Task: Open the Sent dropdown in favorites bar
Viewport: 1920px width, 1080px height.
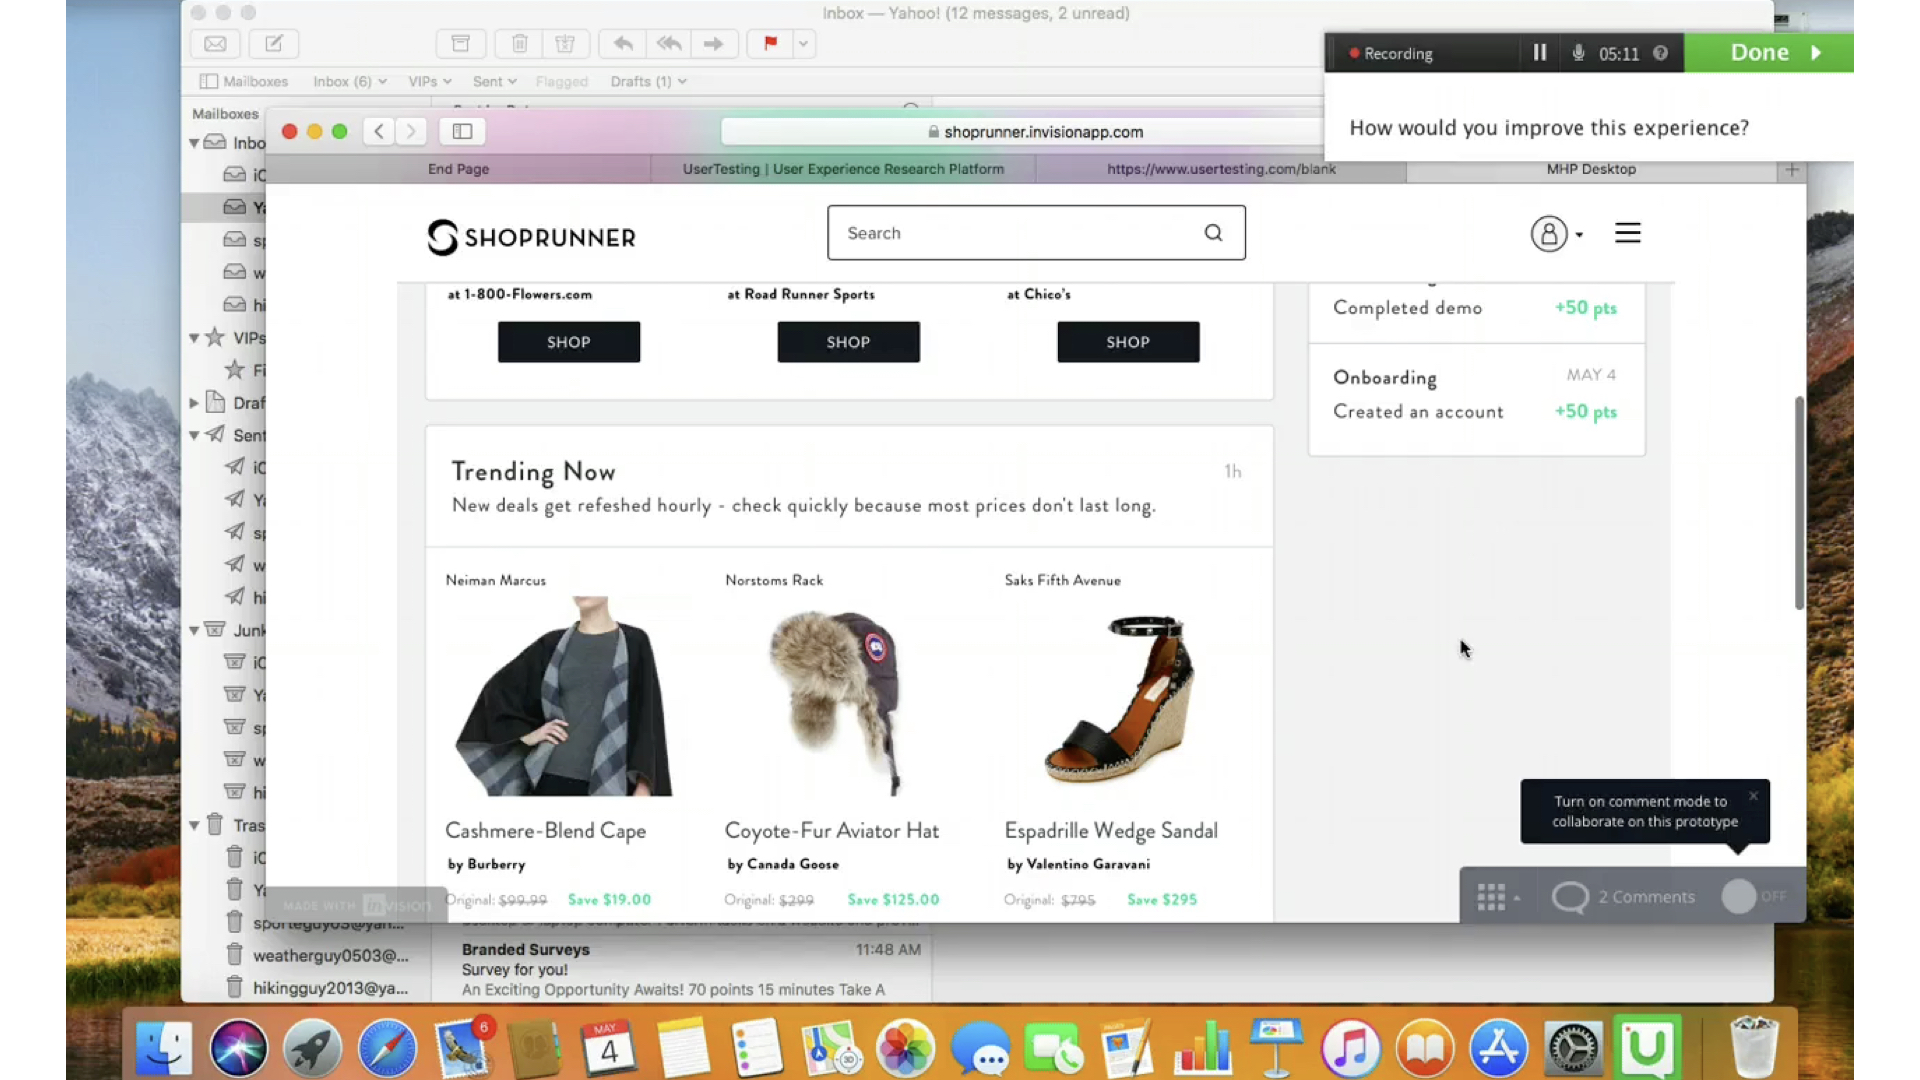Action: [x=494, y=81]
